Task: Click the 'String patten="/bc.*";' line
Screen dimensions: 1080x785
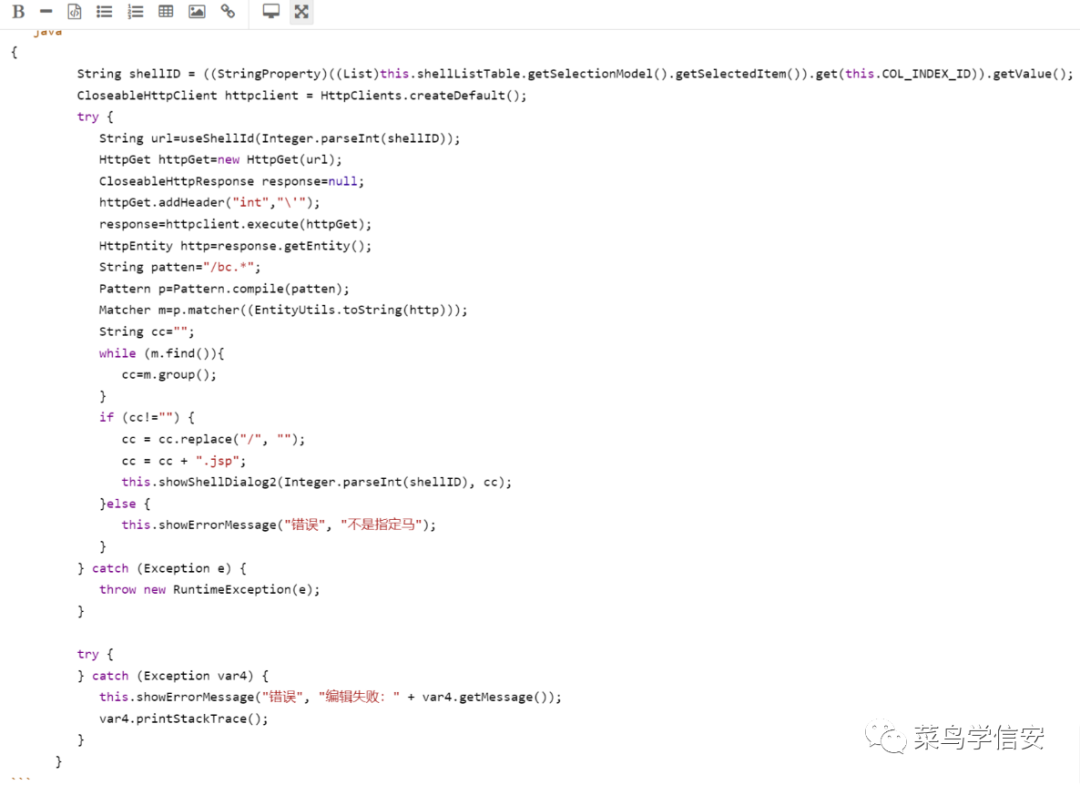Action: tap(180, 267)
